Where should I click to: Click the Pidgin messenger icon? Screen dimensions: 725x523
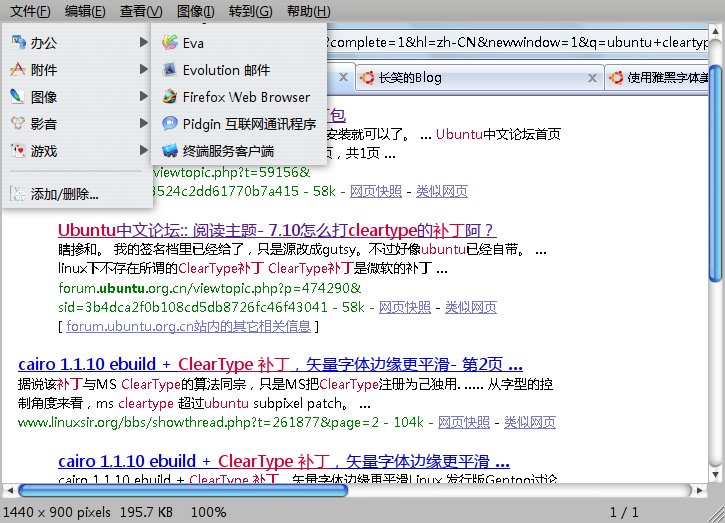click(x=170, y=123)
